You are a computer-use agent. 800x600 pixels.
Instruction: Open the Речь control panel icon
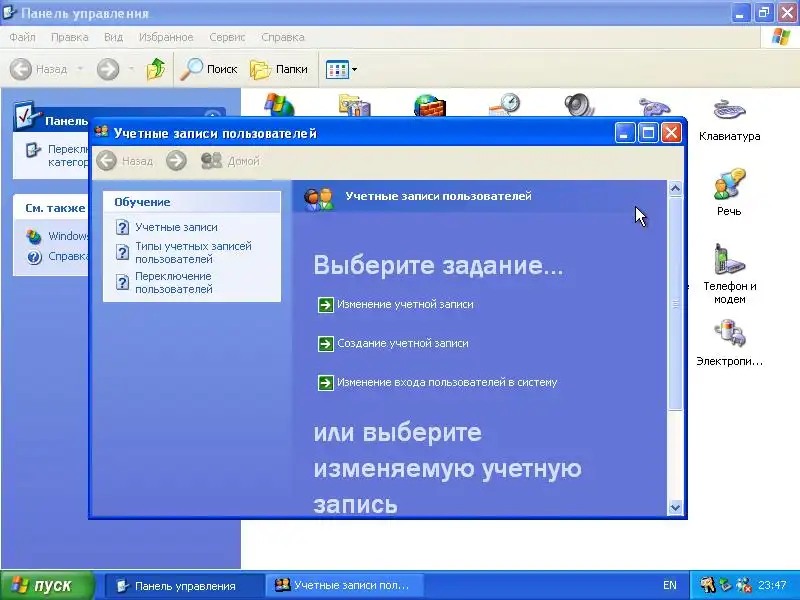[x=729, y=192]
